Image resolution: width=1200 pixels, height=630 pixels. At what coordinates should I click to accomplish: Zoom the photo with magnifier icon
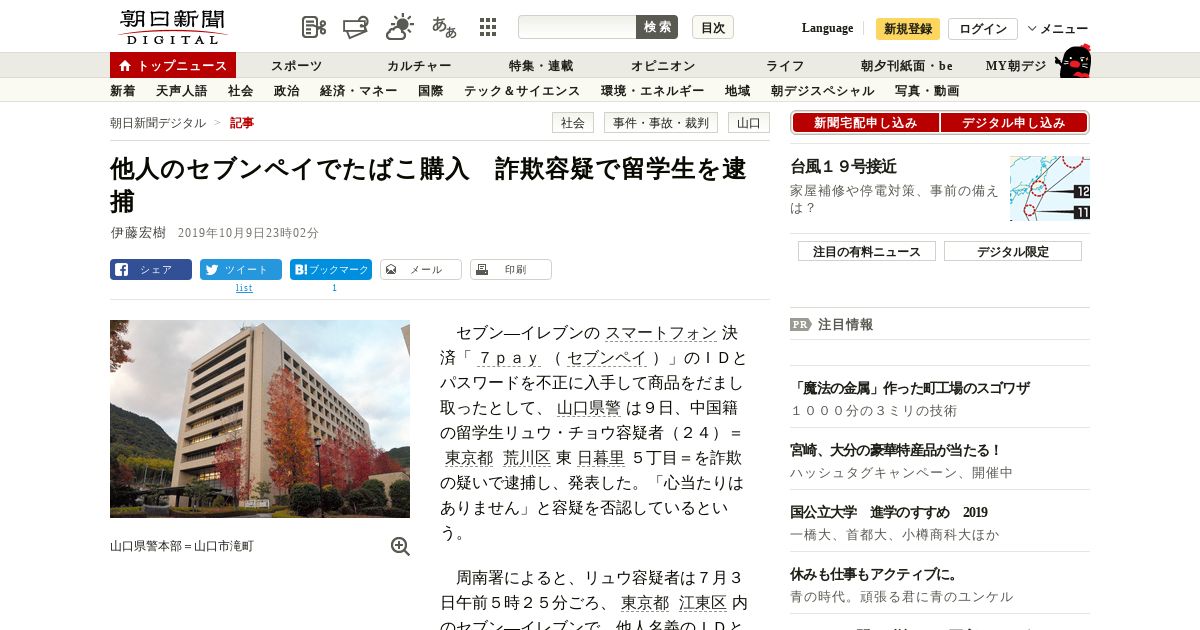coord(400,546)
